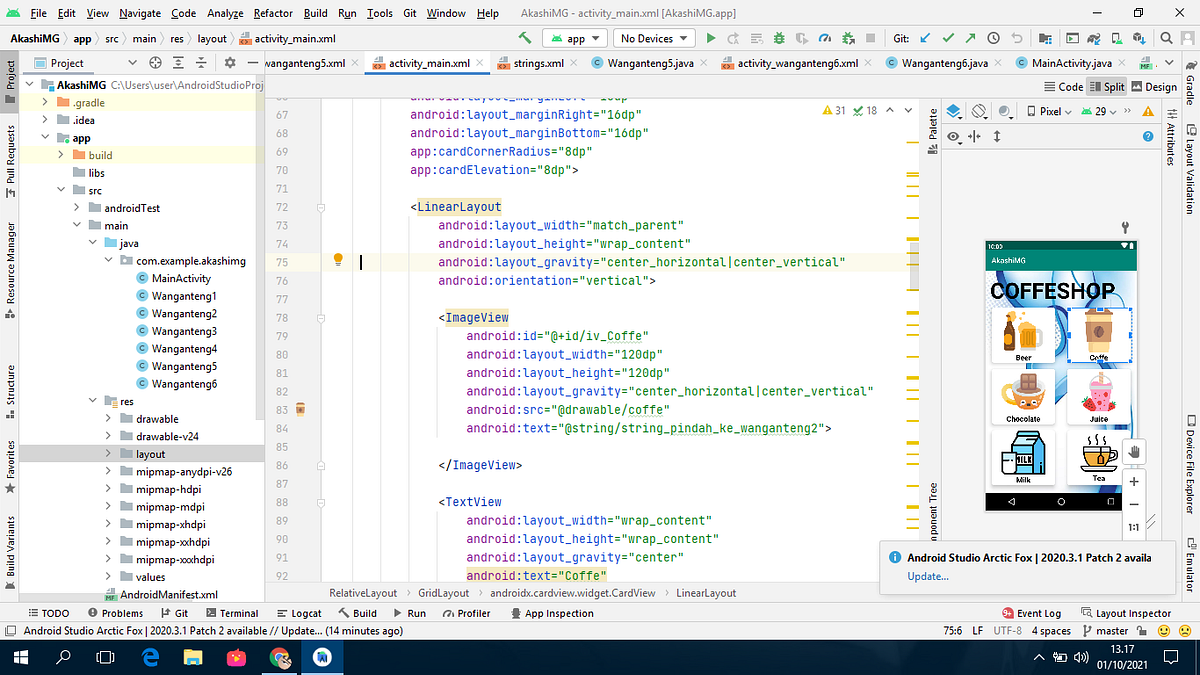Push commits using the Git up-arrow icon
The image size is (1200, 675).
click(970, 36)
